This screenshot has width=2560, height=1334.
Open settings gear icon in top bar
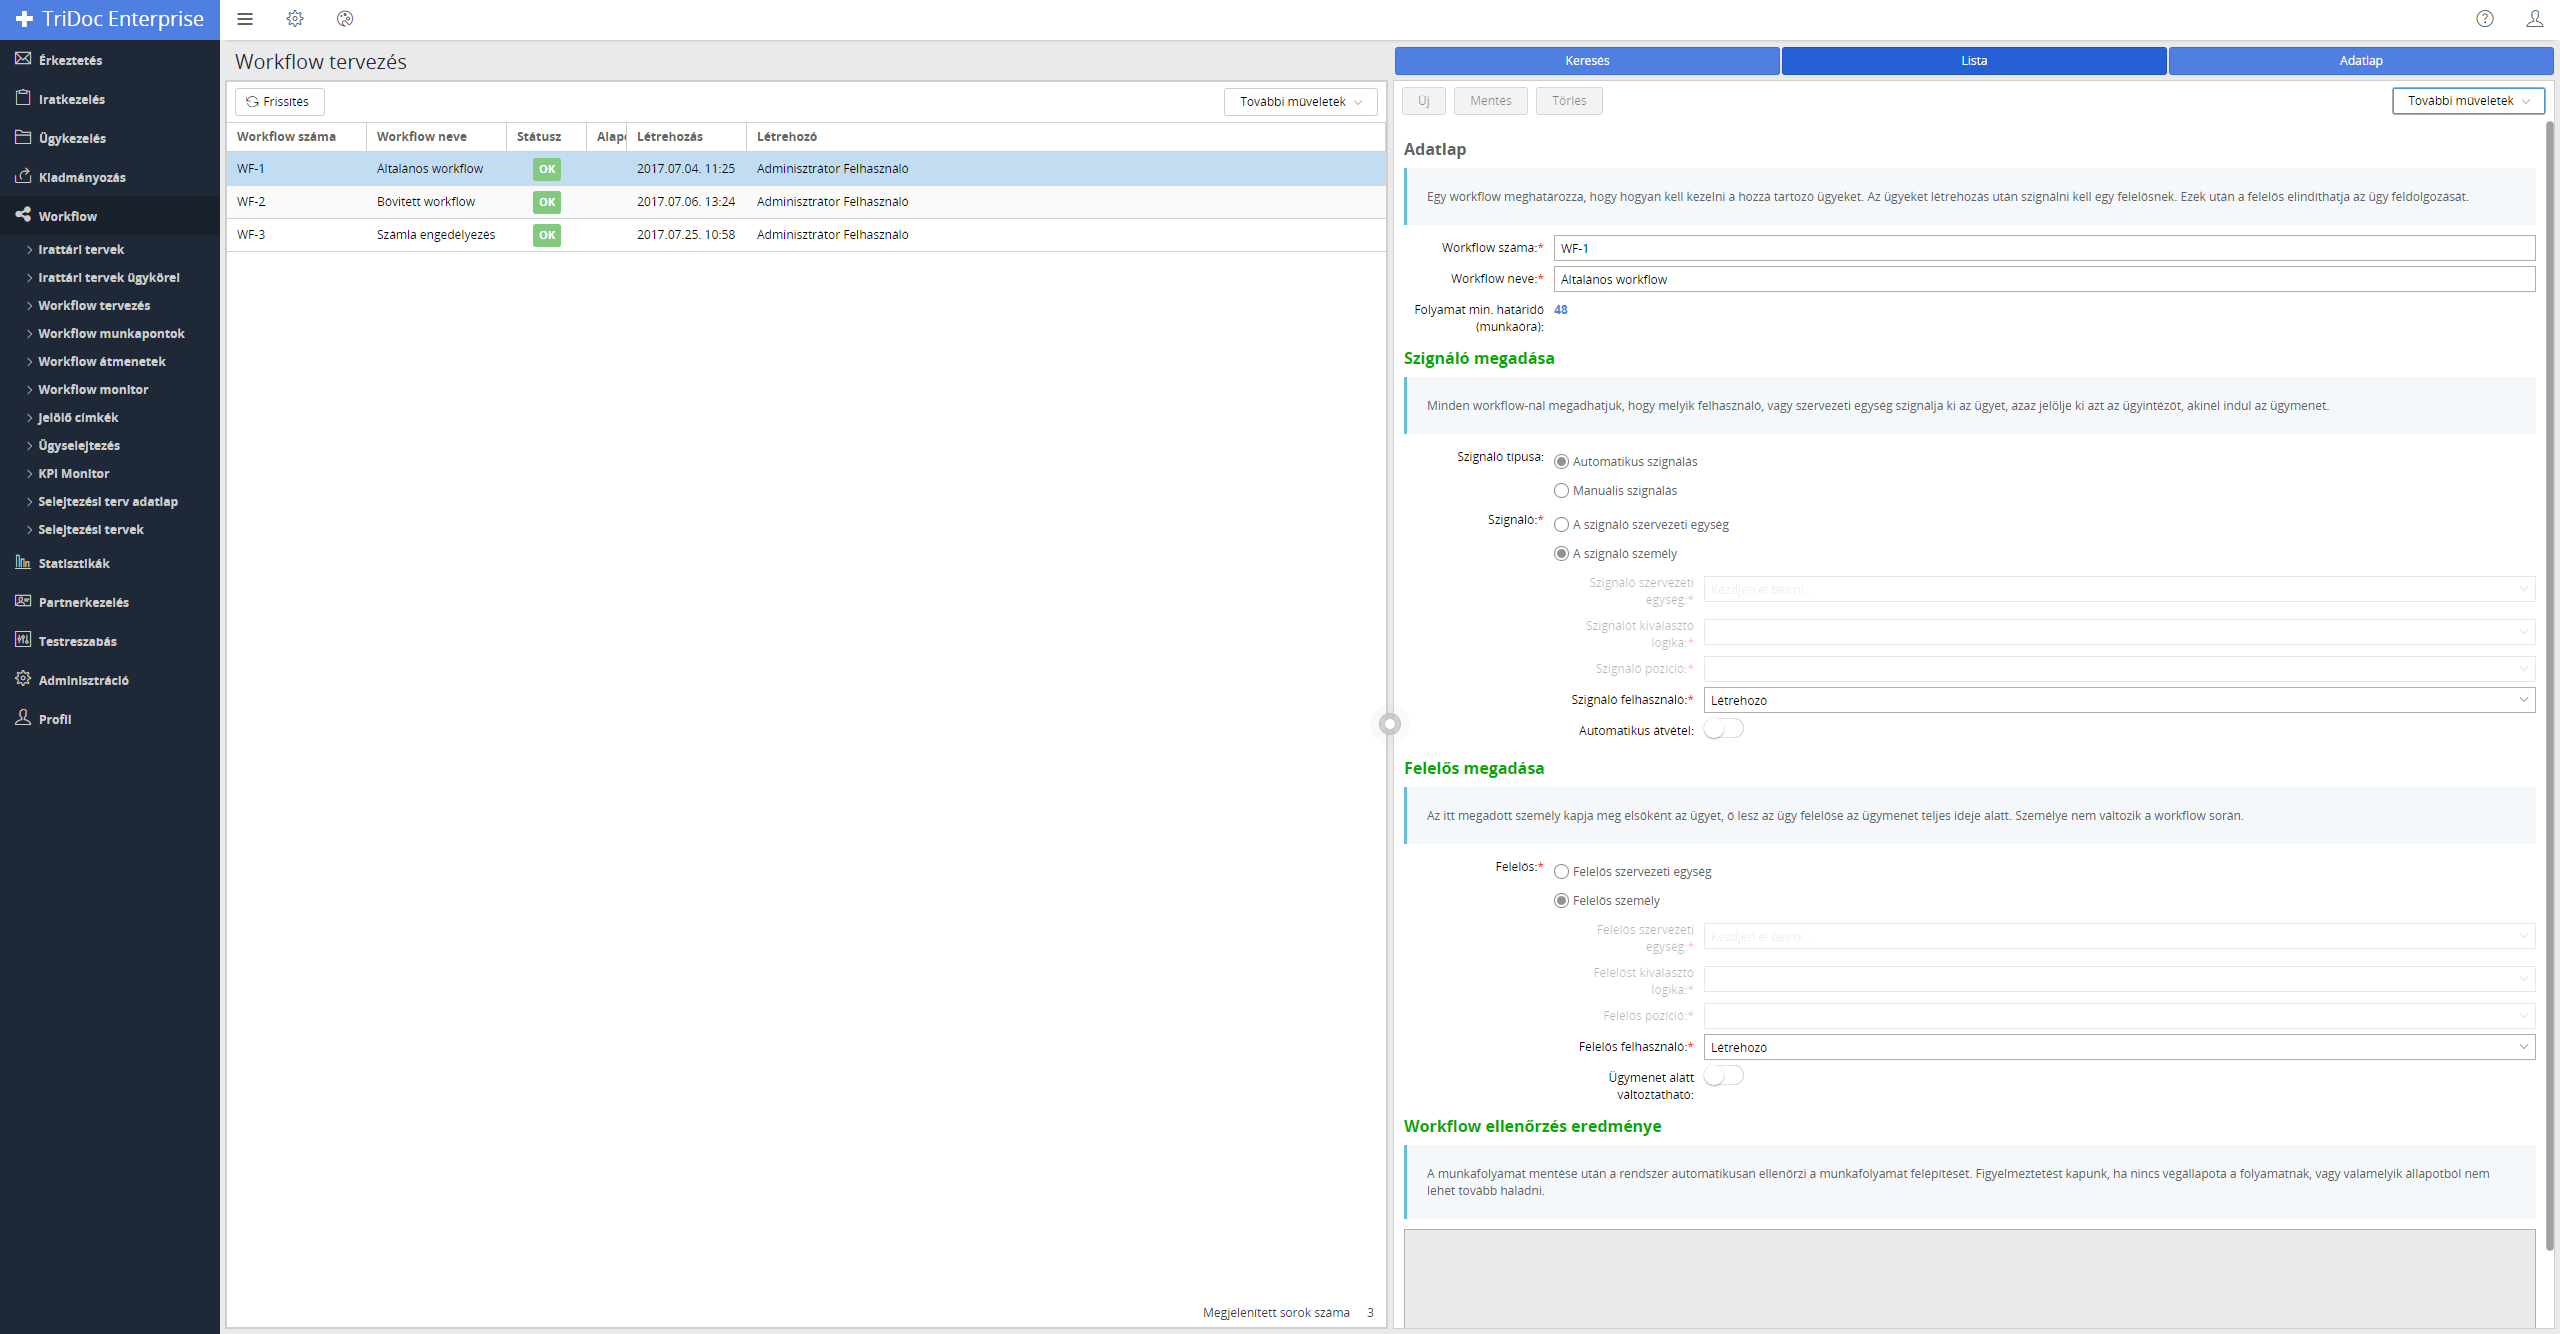coord(295,19)
